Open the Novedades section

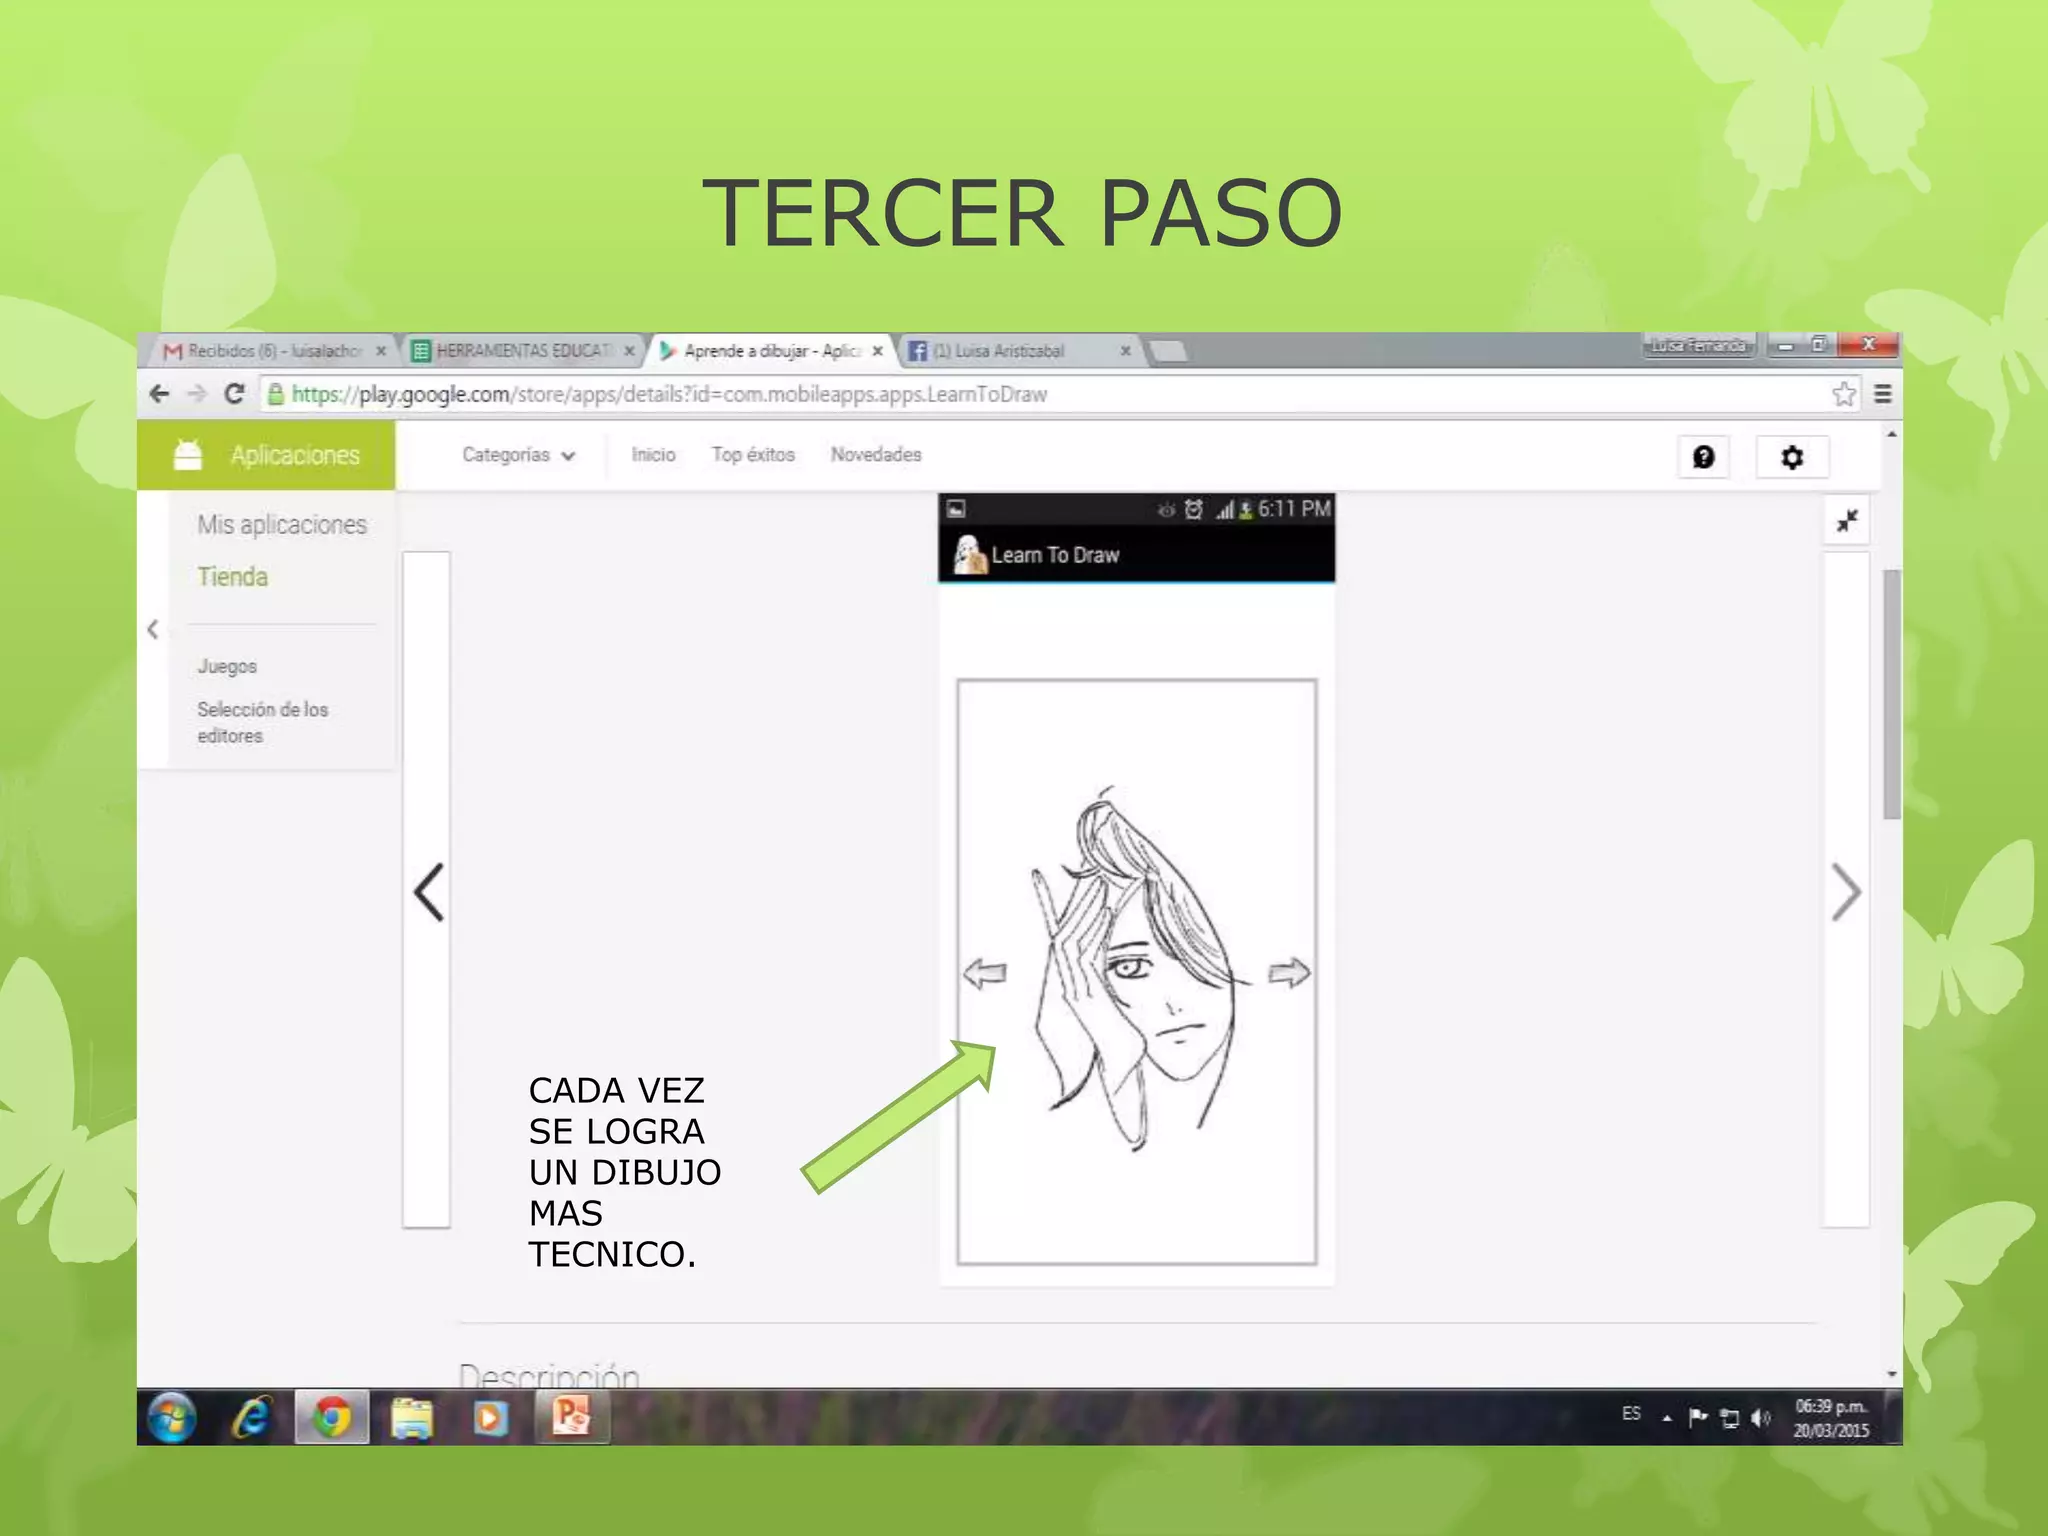click(x=876, y=455)
